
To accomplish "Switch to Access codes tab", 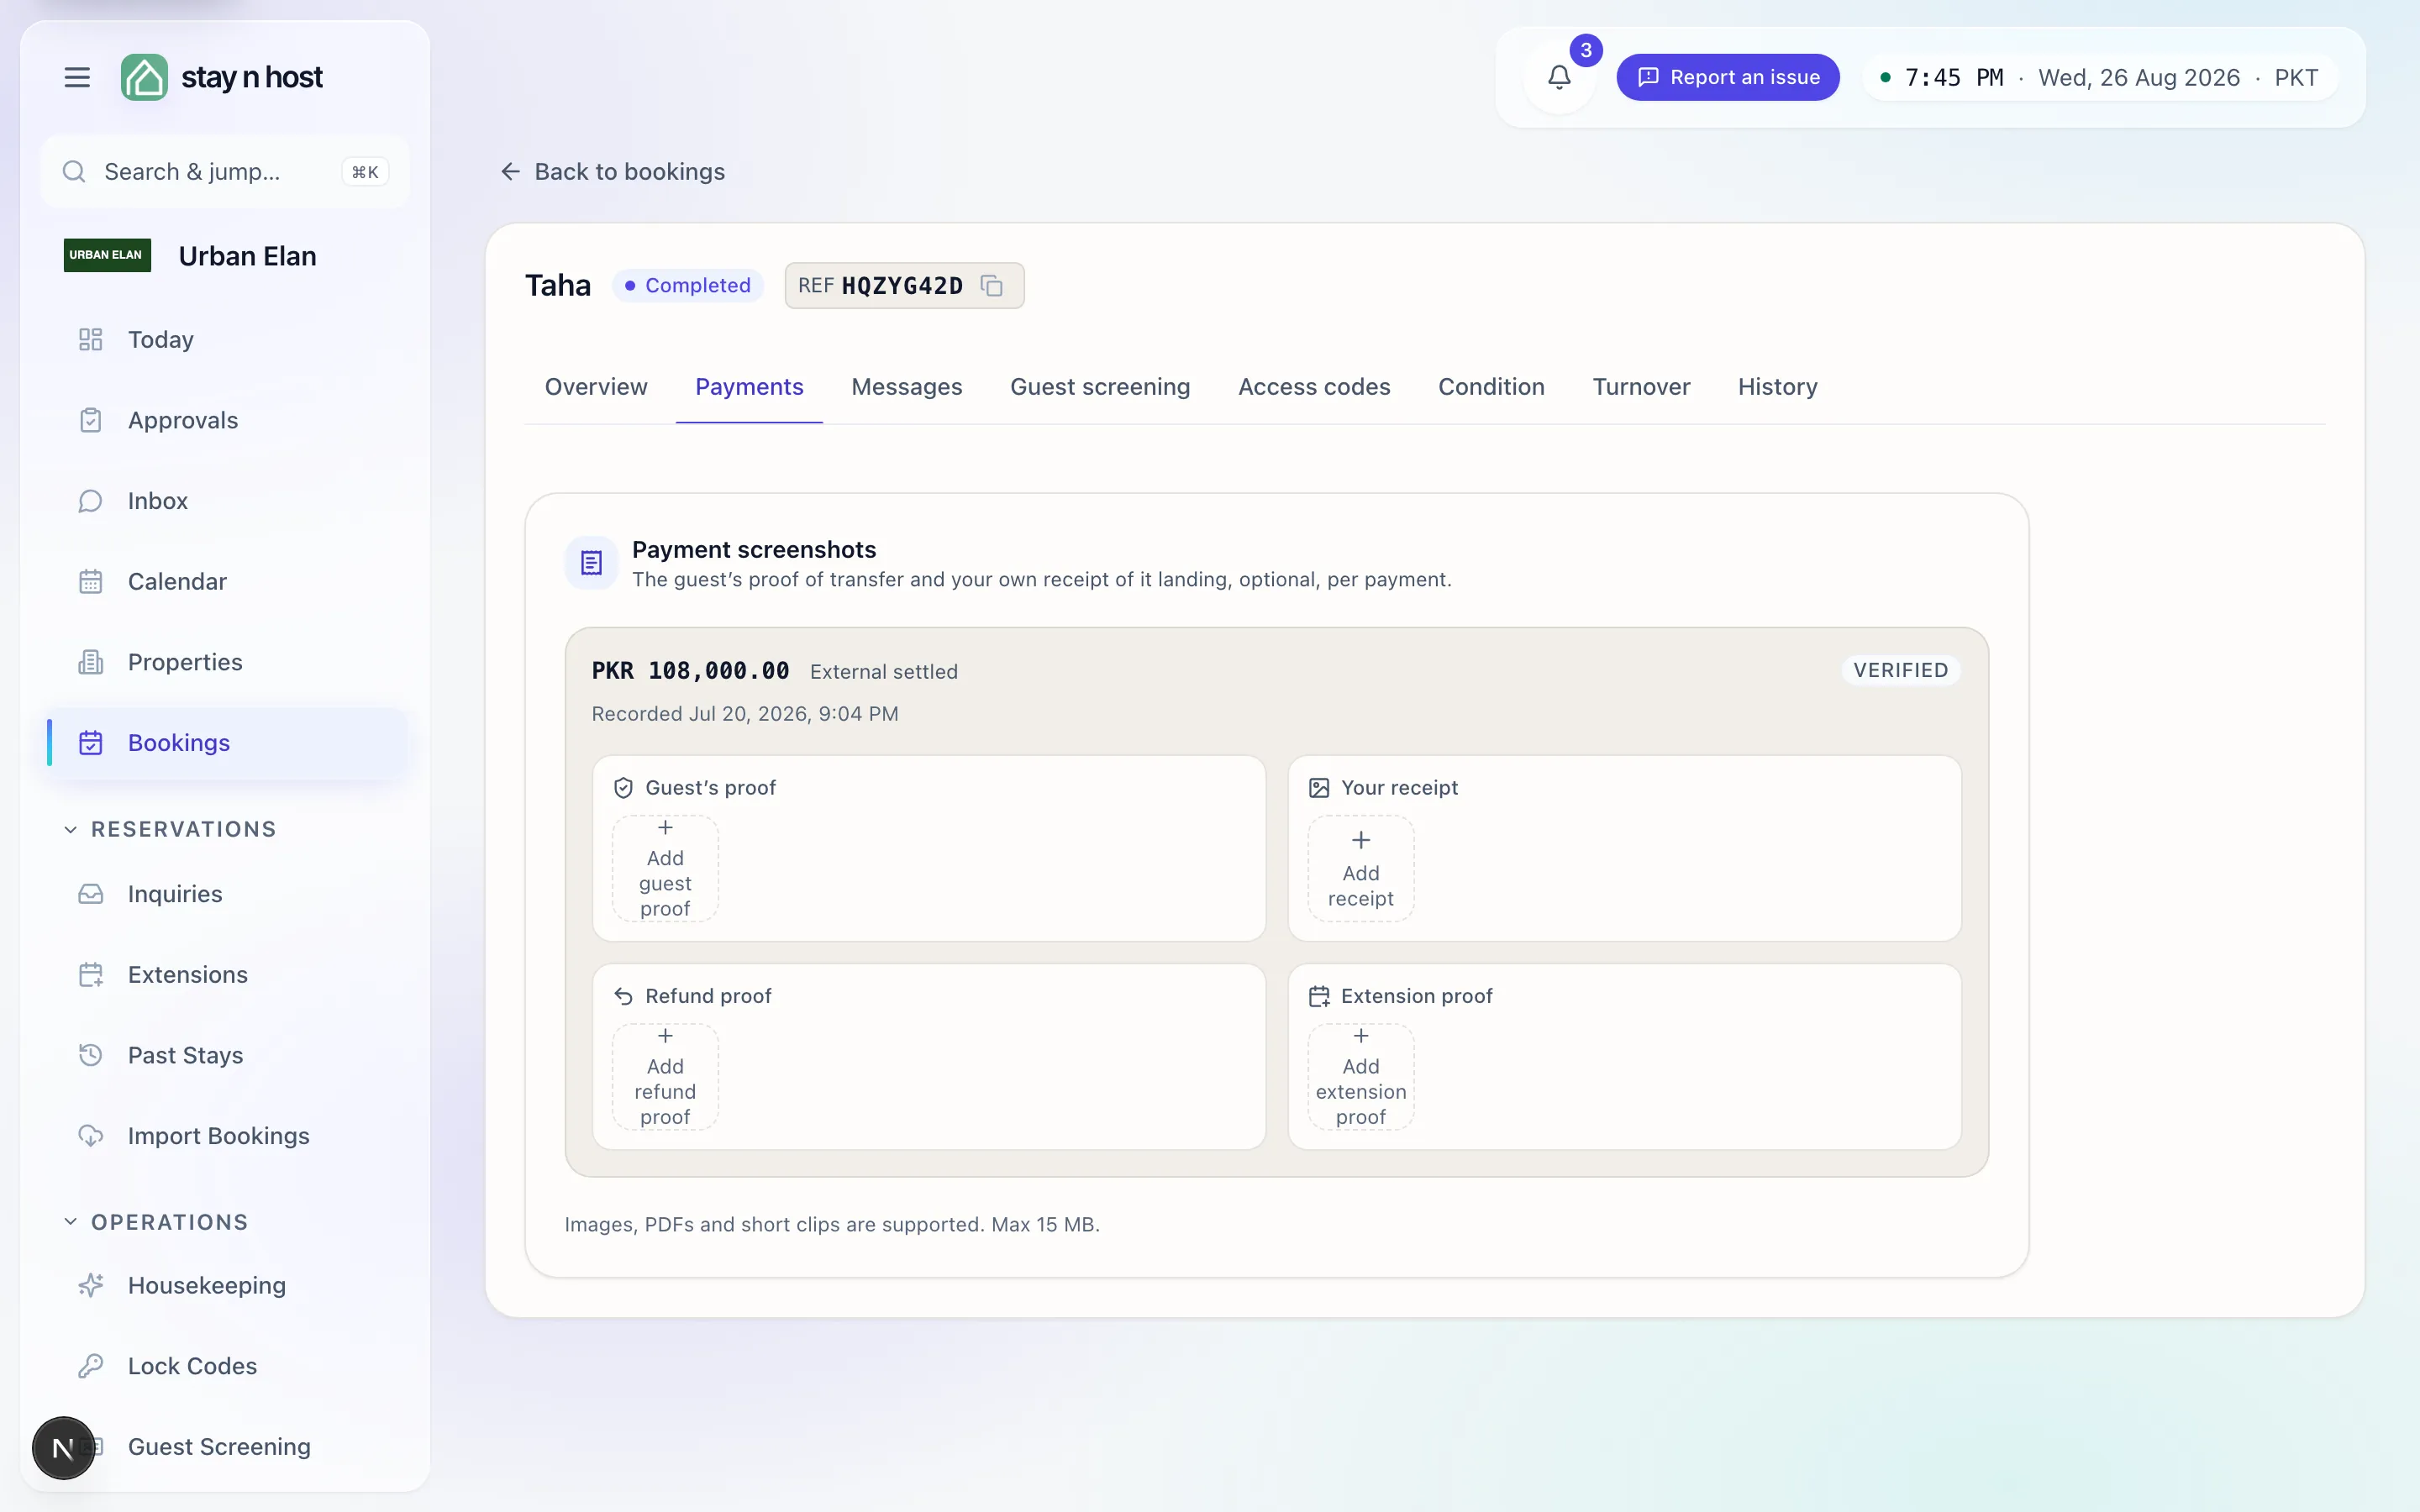I will [1314, 387].
